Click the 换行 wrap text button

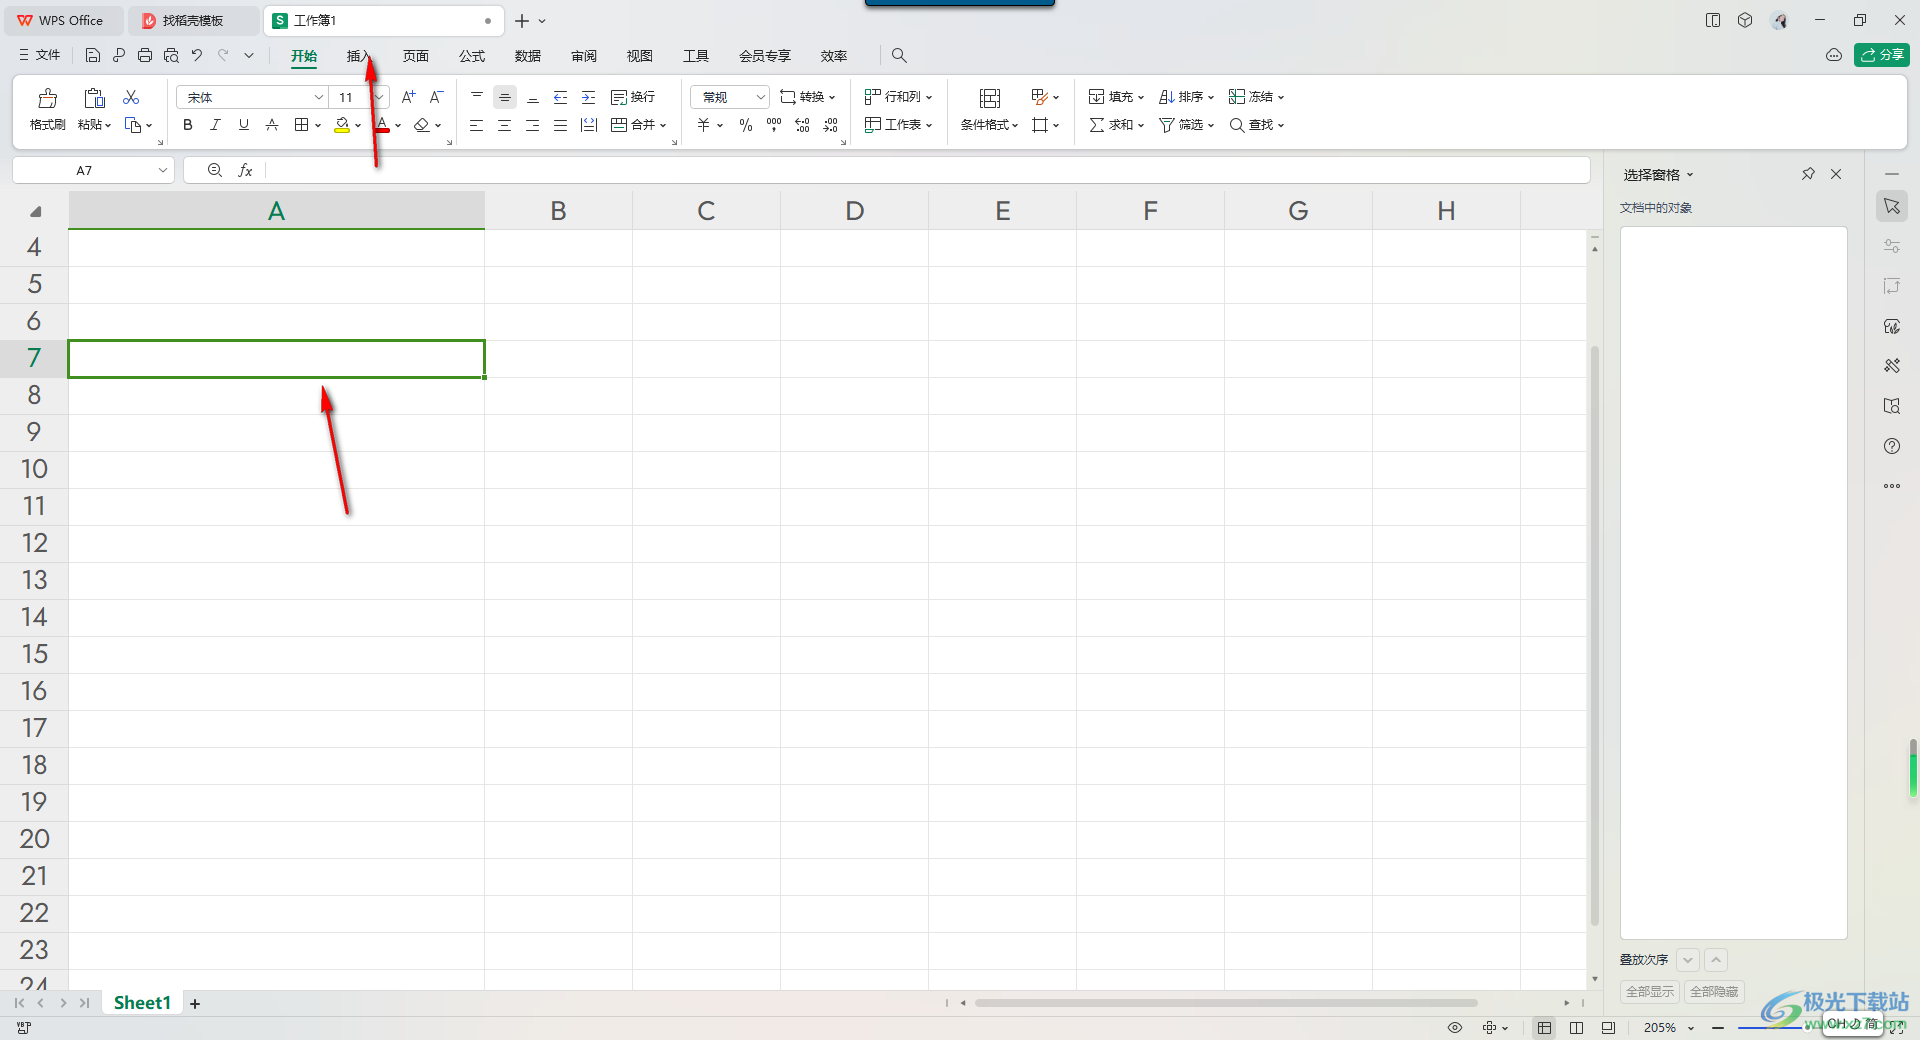[x=633, y=97]
